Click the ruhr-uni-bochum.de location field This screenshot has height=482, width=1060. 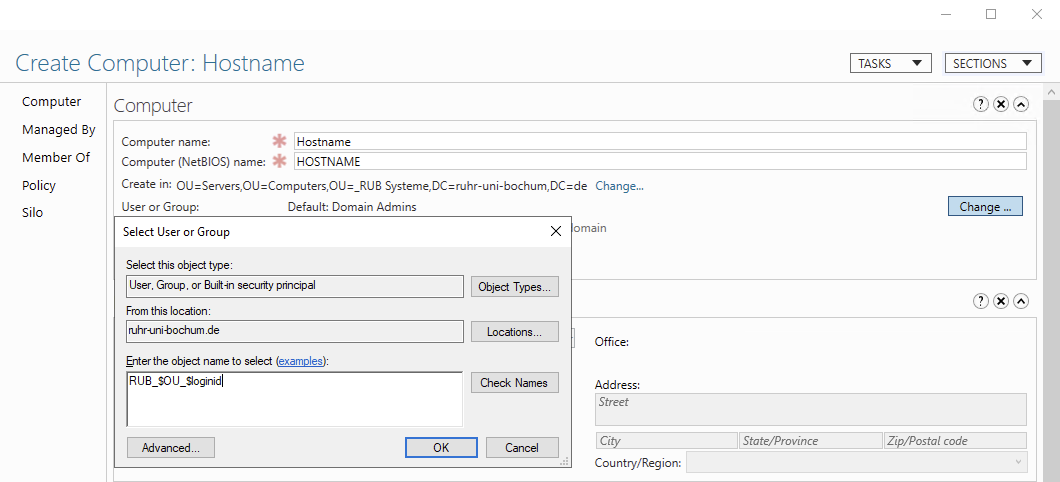(x=295, y=331)
